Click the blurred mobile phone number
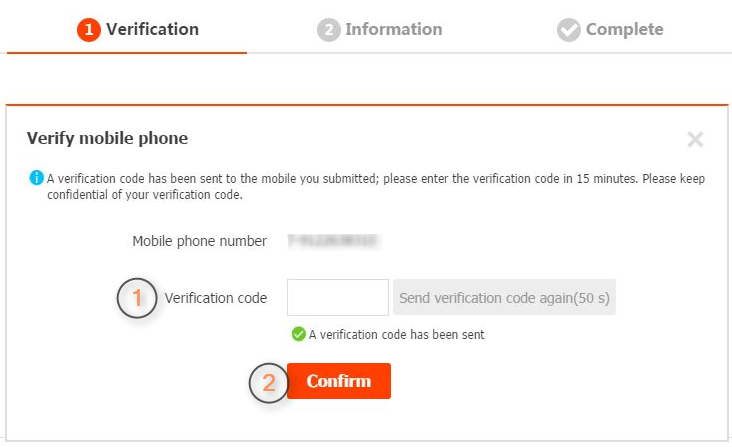The height and width of the screenshot is (447, 732). coord(332,241)
